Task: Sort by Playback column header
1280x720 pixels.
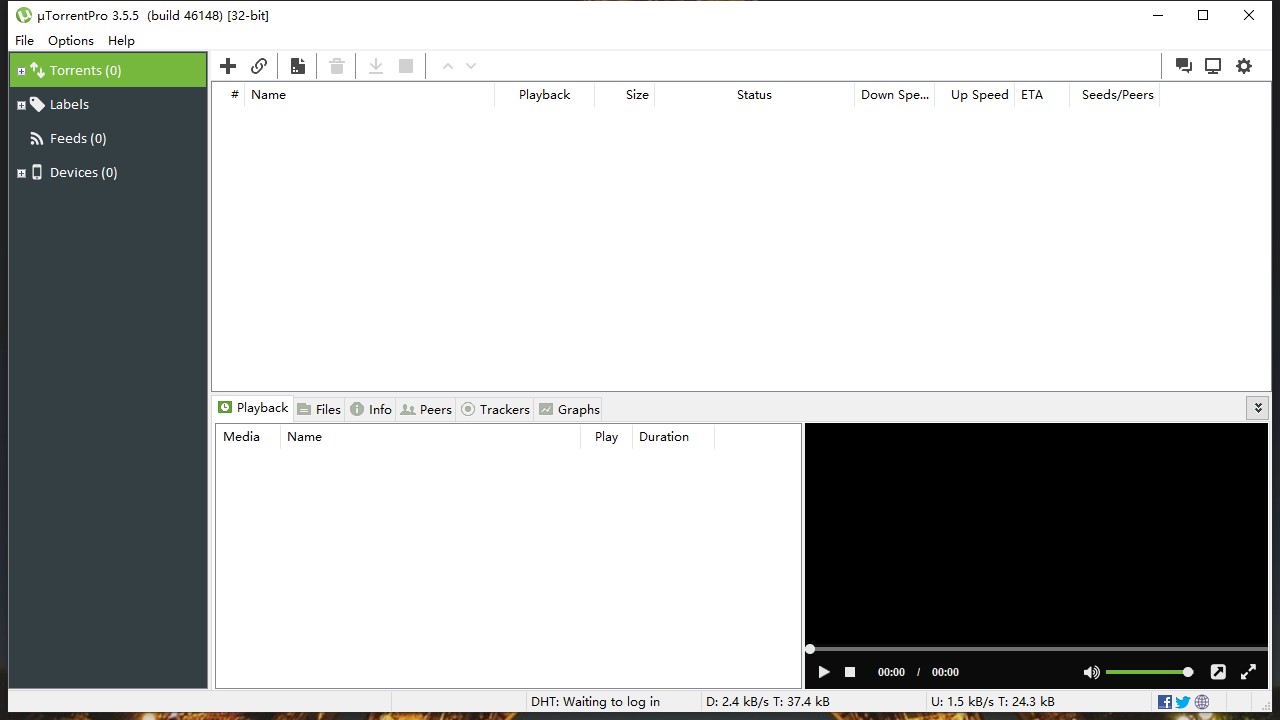Action: [x=544, y=95]
